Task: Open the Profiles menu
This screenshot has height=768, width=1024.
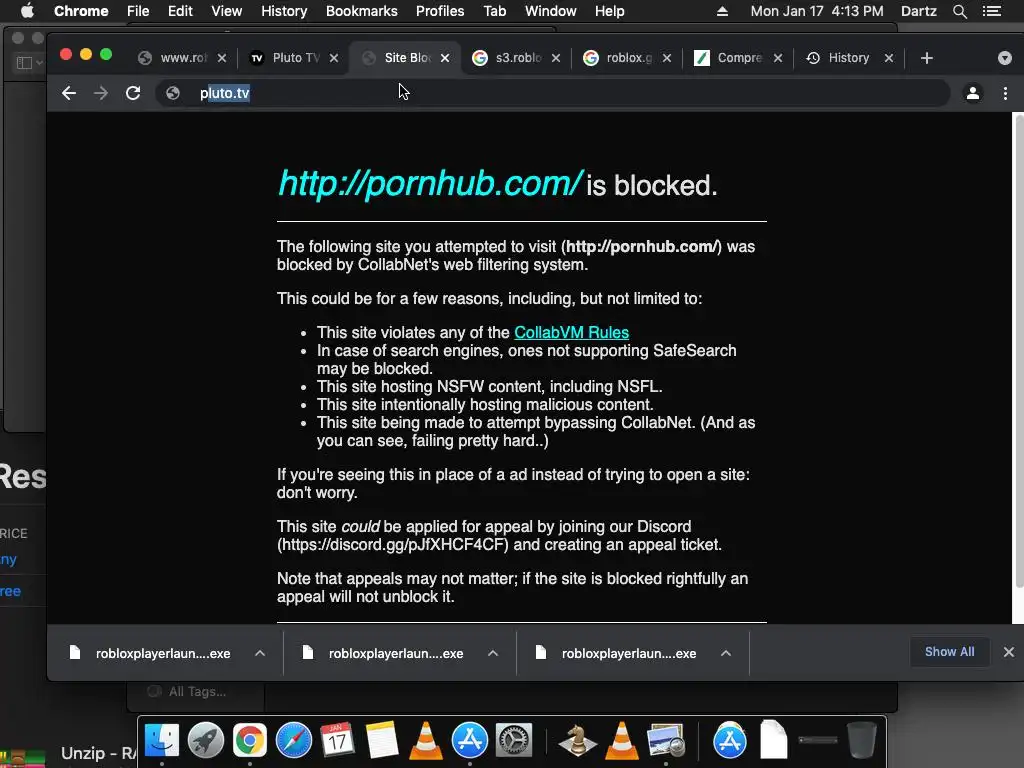Action: (x=440, y=11)
